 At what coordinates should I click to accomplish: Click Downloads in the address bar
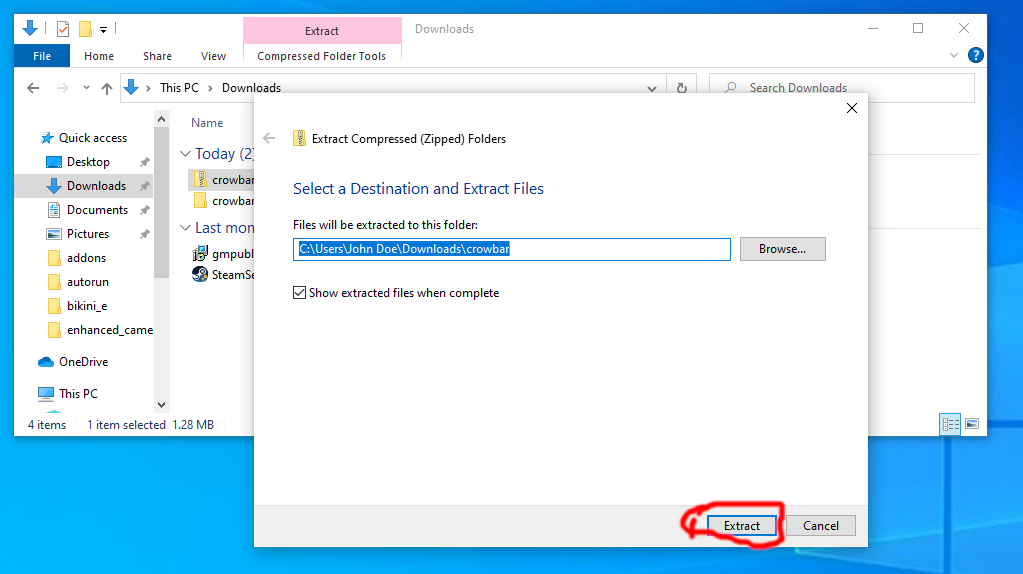[x=251, y=88]
